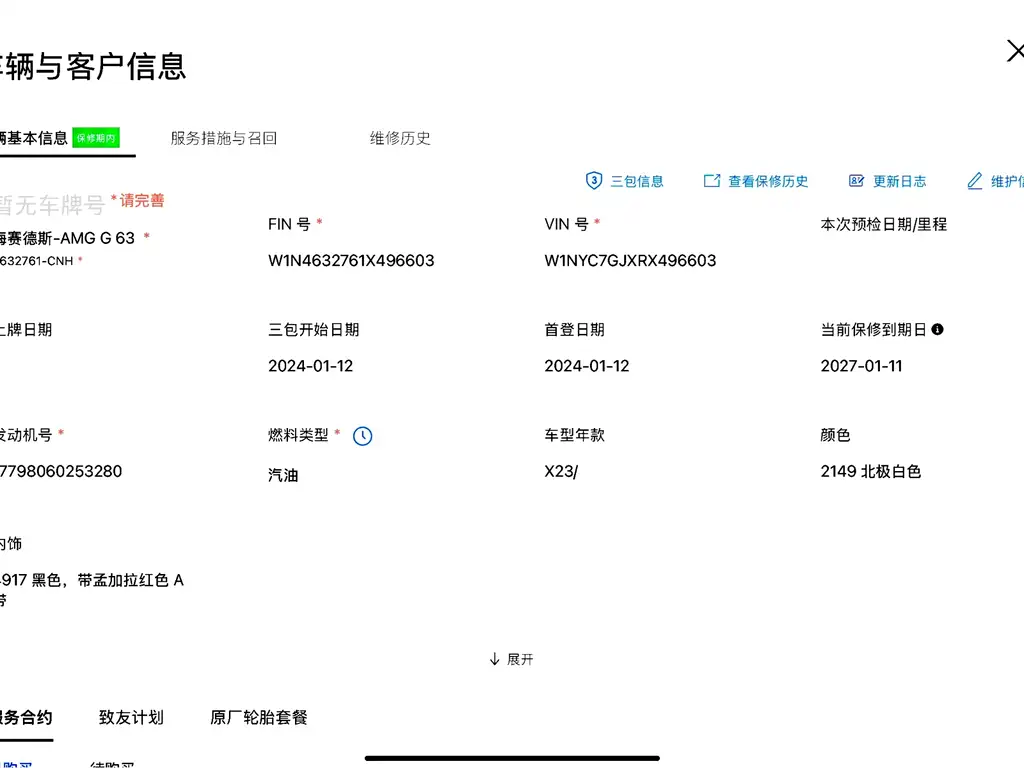Expand more details via 展开
Image resolution: width=1024 pixels, height=768 pixels.
[520, 659]
